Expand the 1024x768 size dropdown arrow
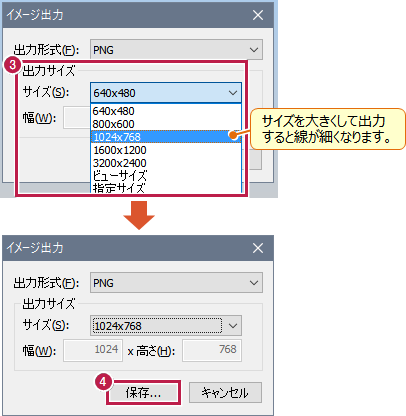The width and height of the screenshot is (406, 416). coord(233,326)
